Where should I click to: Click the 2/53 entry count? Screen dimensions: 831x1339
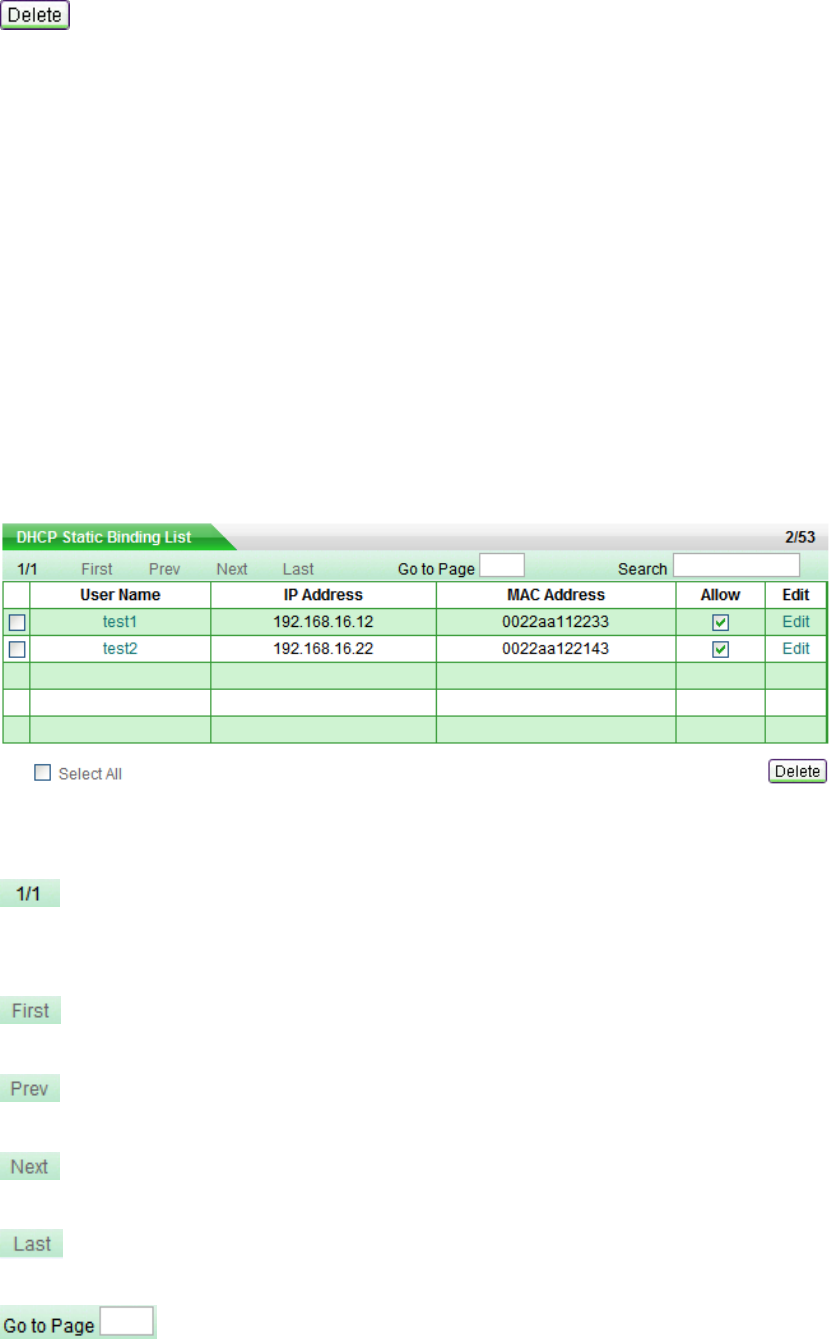800,537
